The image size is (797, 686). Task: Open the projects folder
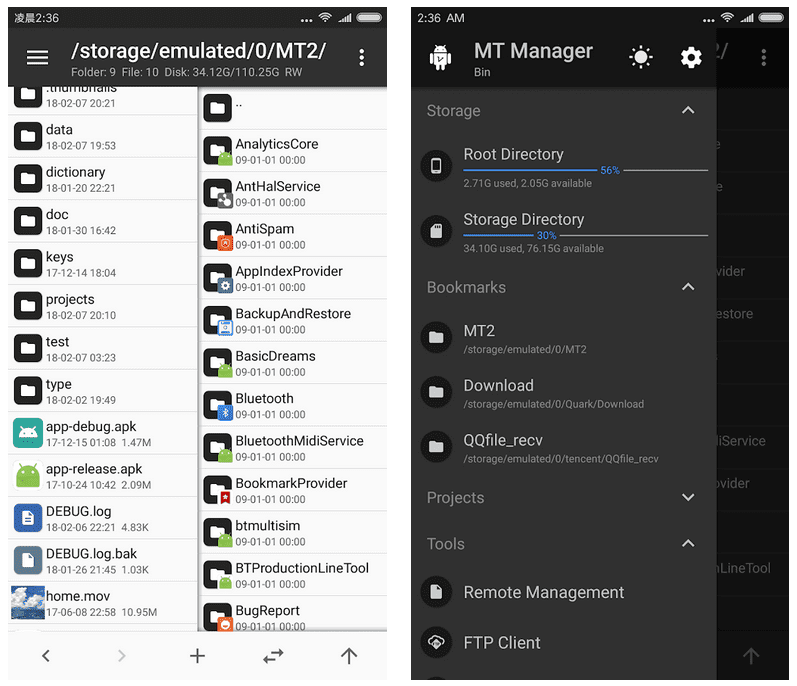103,306
